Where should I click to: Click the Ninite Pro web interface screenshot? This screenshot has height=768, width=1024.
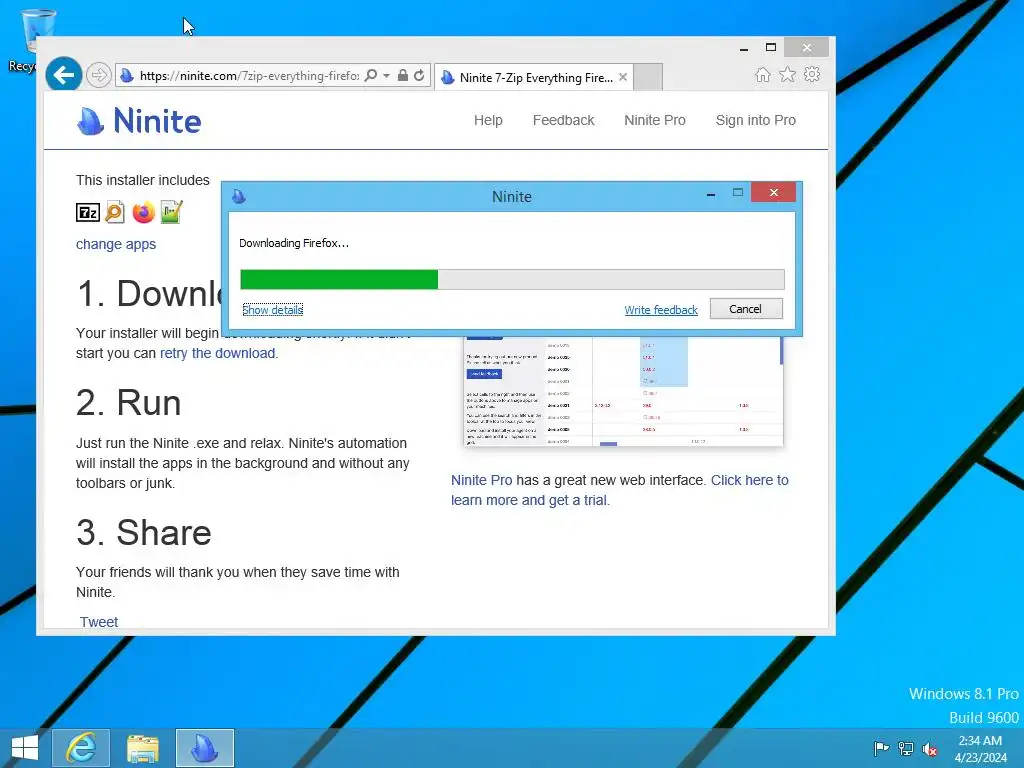click(x=623, y=391)
